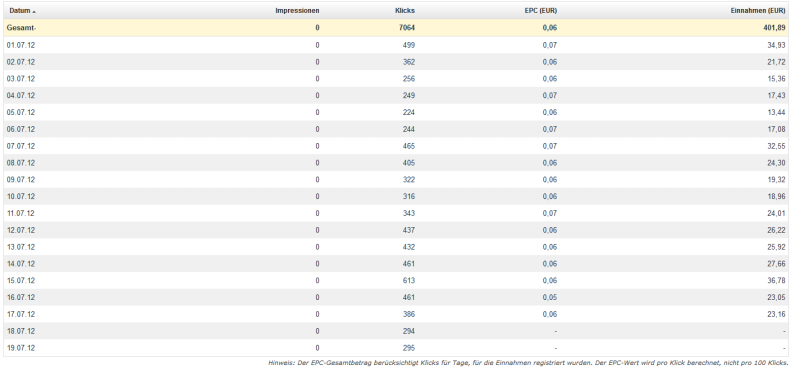Sort by Klicks column header
Screen dimensions: 800x374
[405, 11]
